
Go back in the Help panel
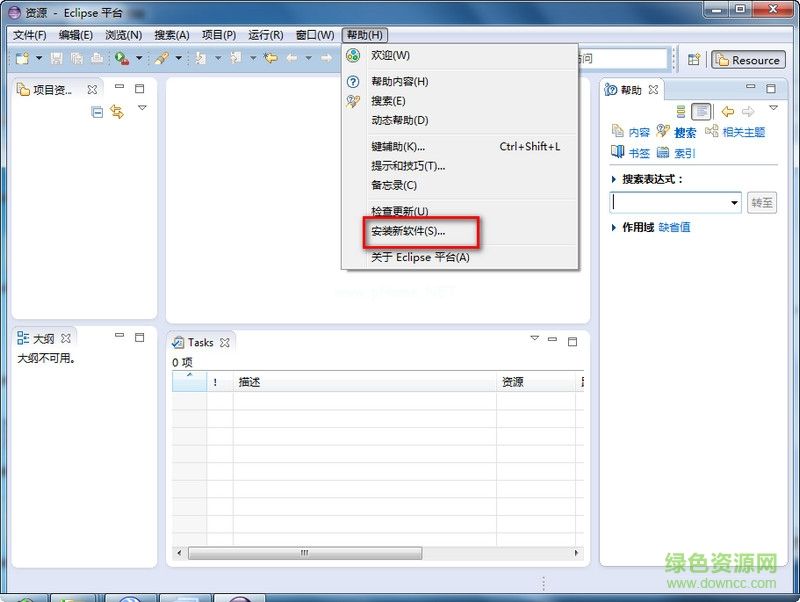coord(728,111)
